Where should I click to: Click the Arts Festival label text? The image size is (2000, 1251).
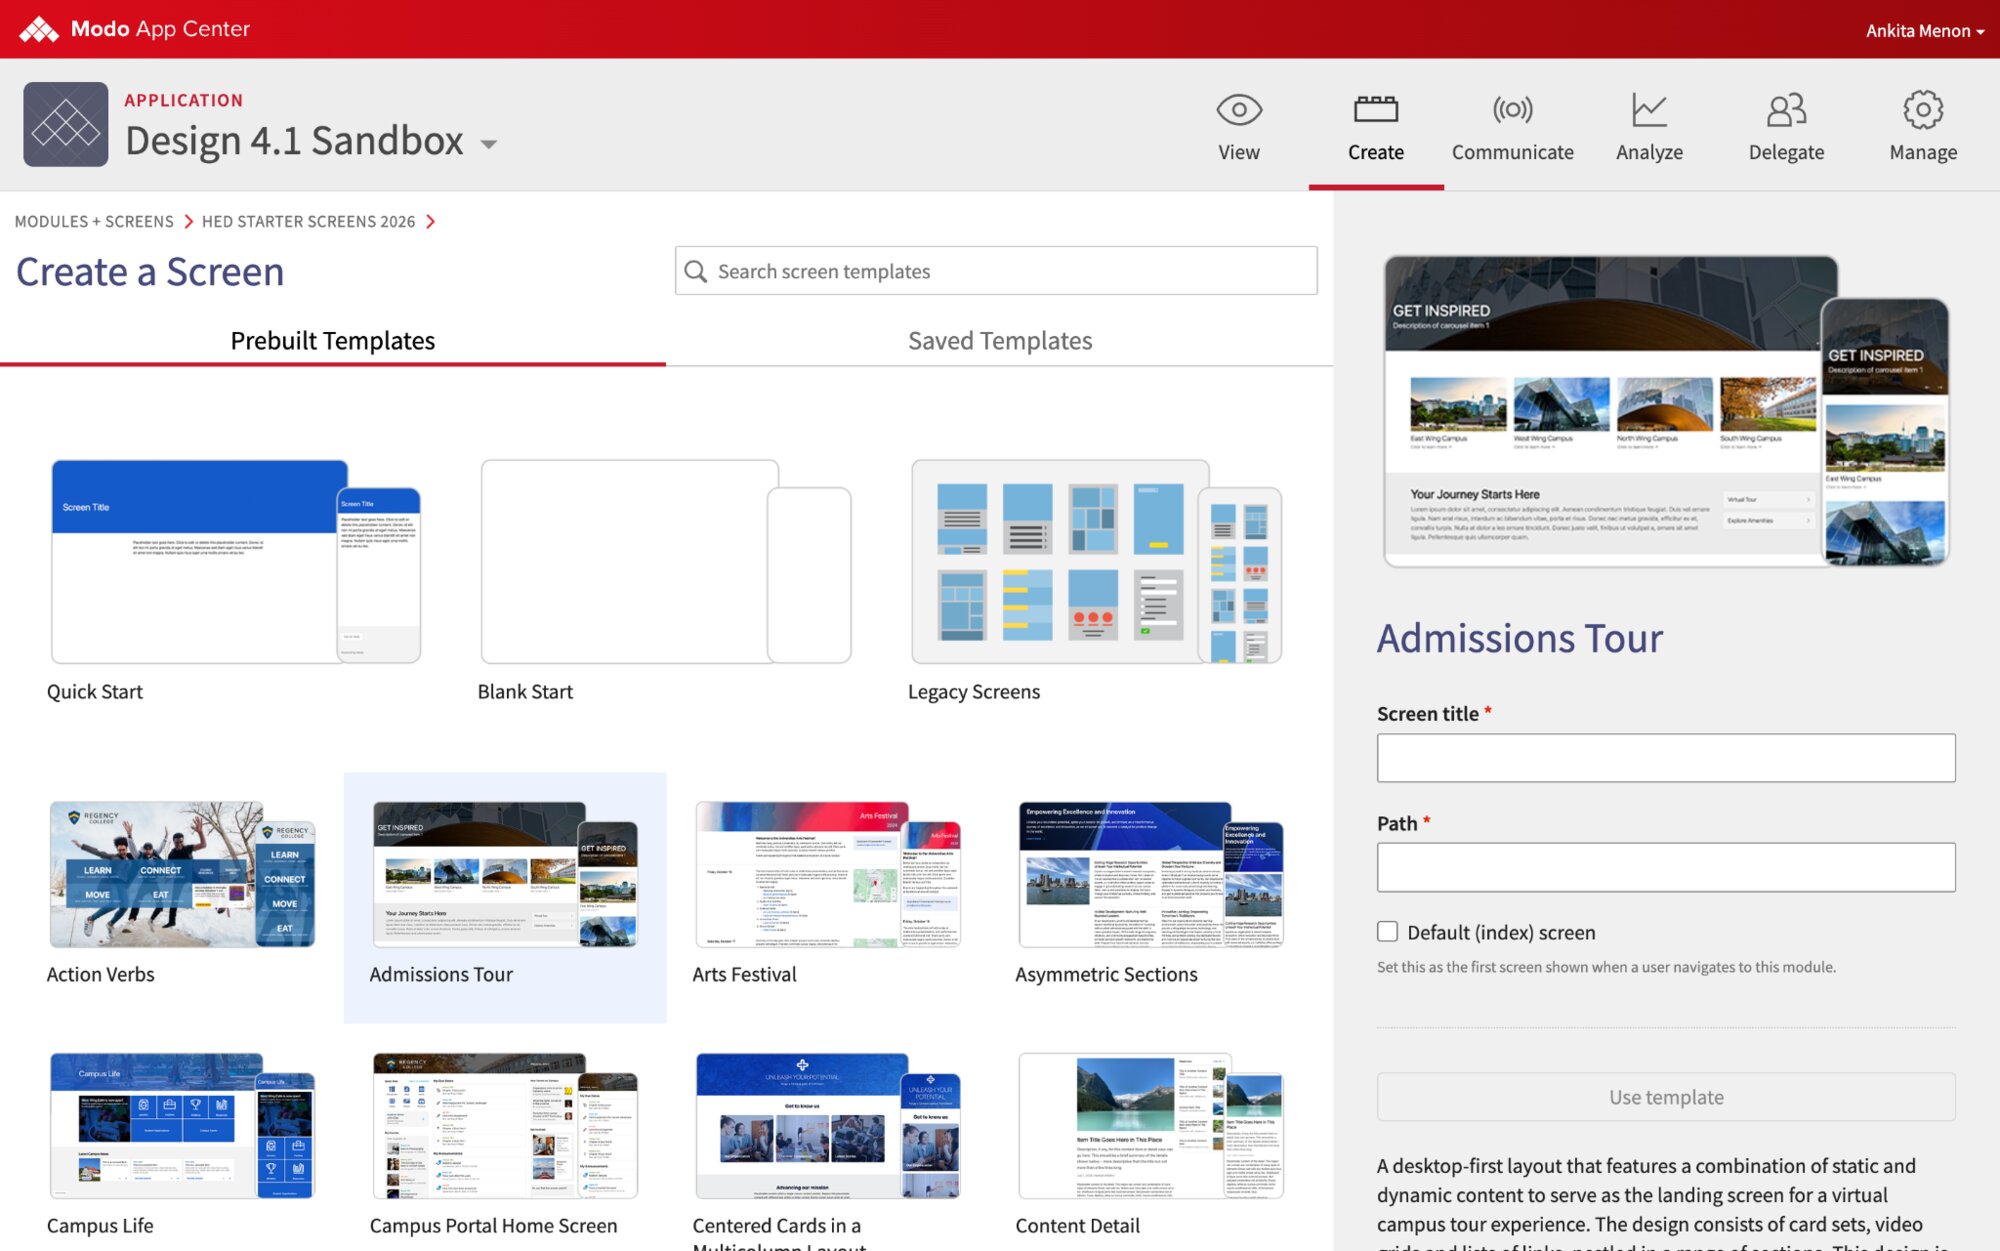745,974
